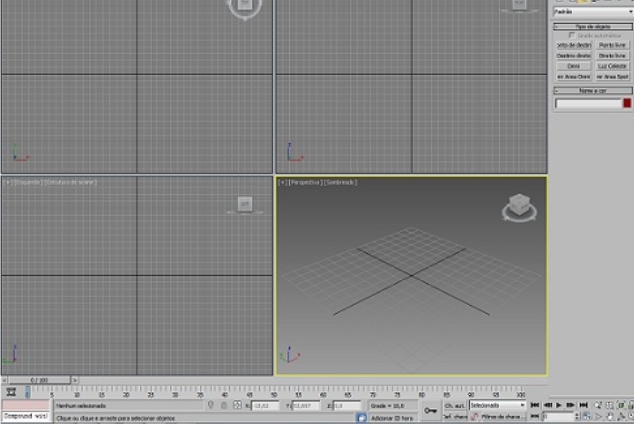Create a Ponto livre light
634x426 pixels.
pos(612,45)
